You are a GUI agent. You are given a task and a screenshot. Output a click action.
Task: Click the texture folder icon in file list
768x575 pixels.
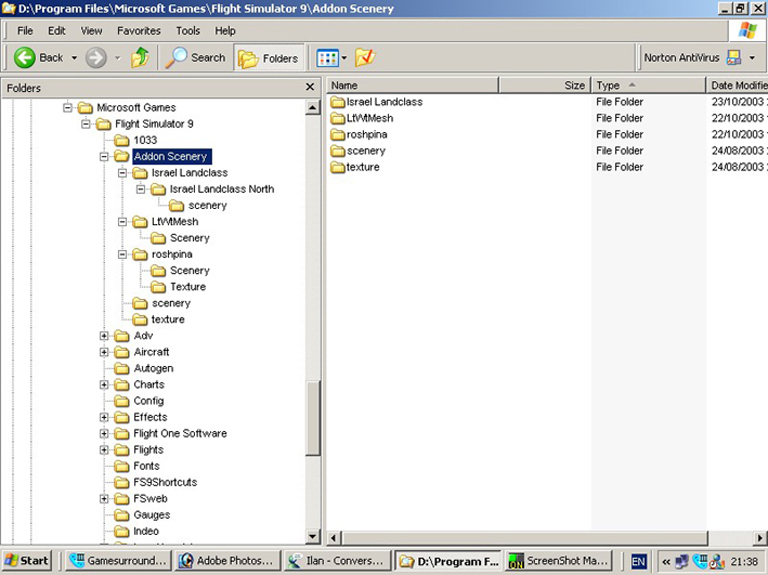point(337,167)
